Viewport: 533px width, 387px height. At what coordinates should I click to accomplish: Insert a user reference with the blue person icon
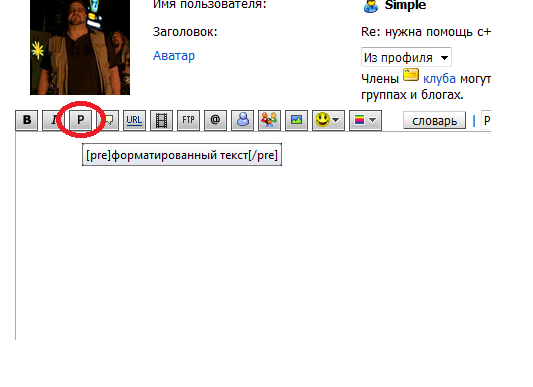(x=242, y=120)
